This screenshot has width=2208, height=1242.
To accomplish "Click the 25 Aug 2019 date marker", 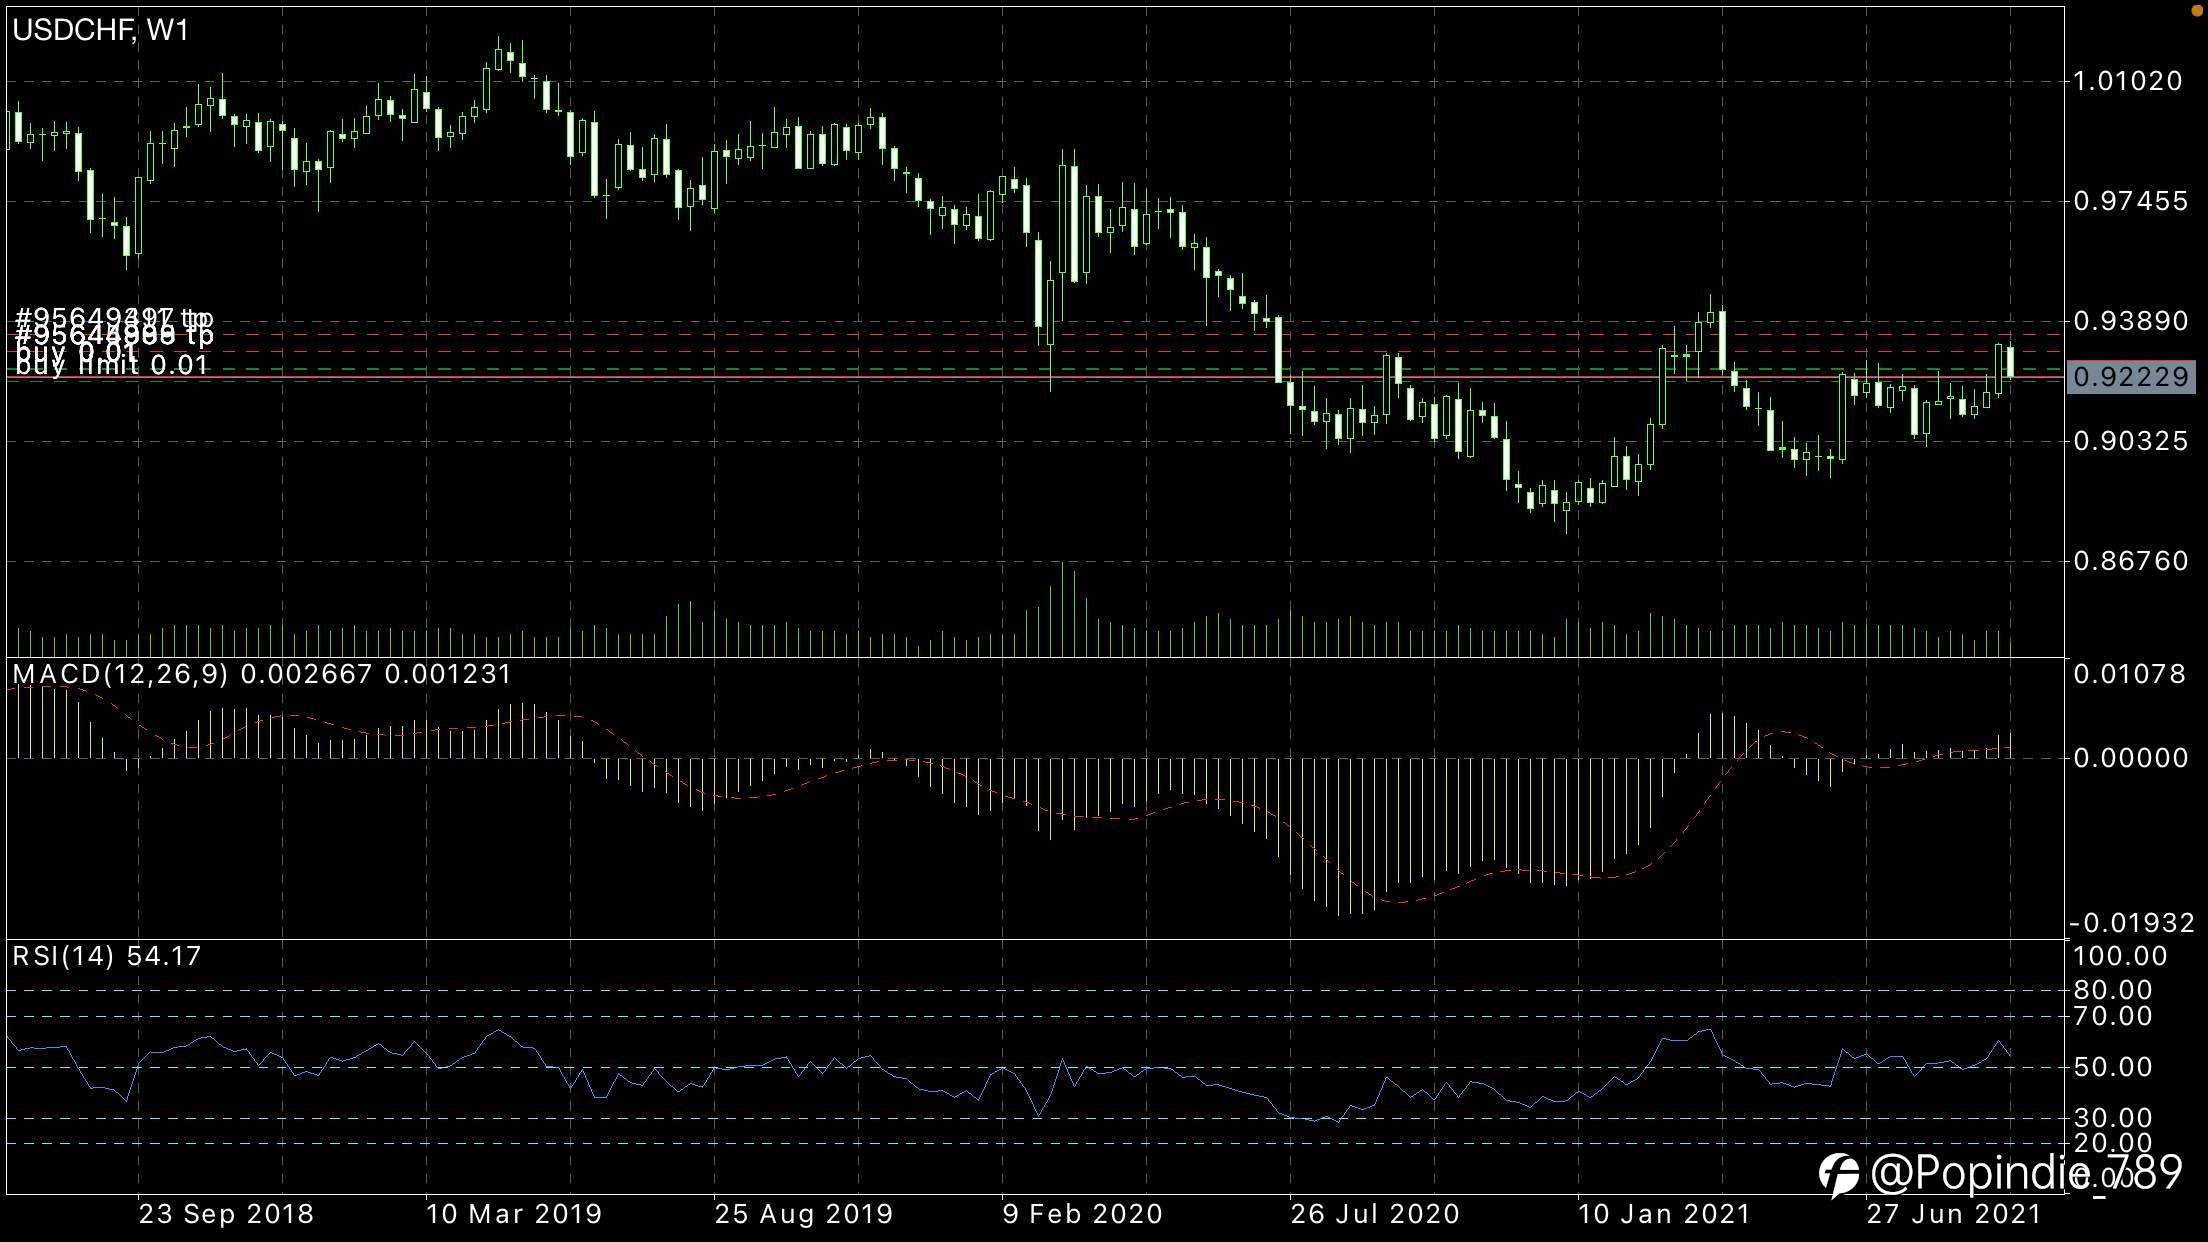I will coord(804,1214).
